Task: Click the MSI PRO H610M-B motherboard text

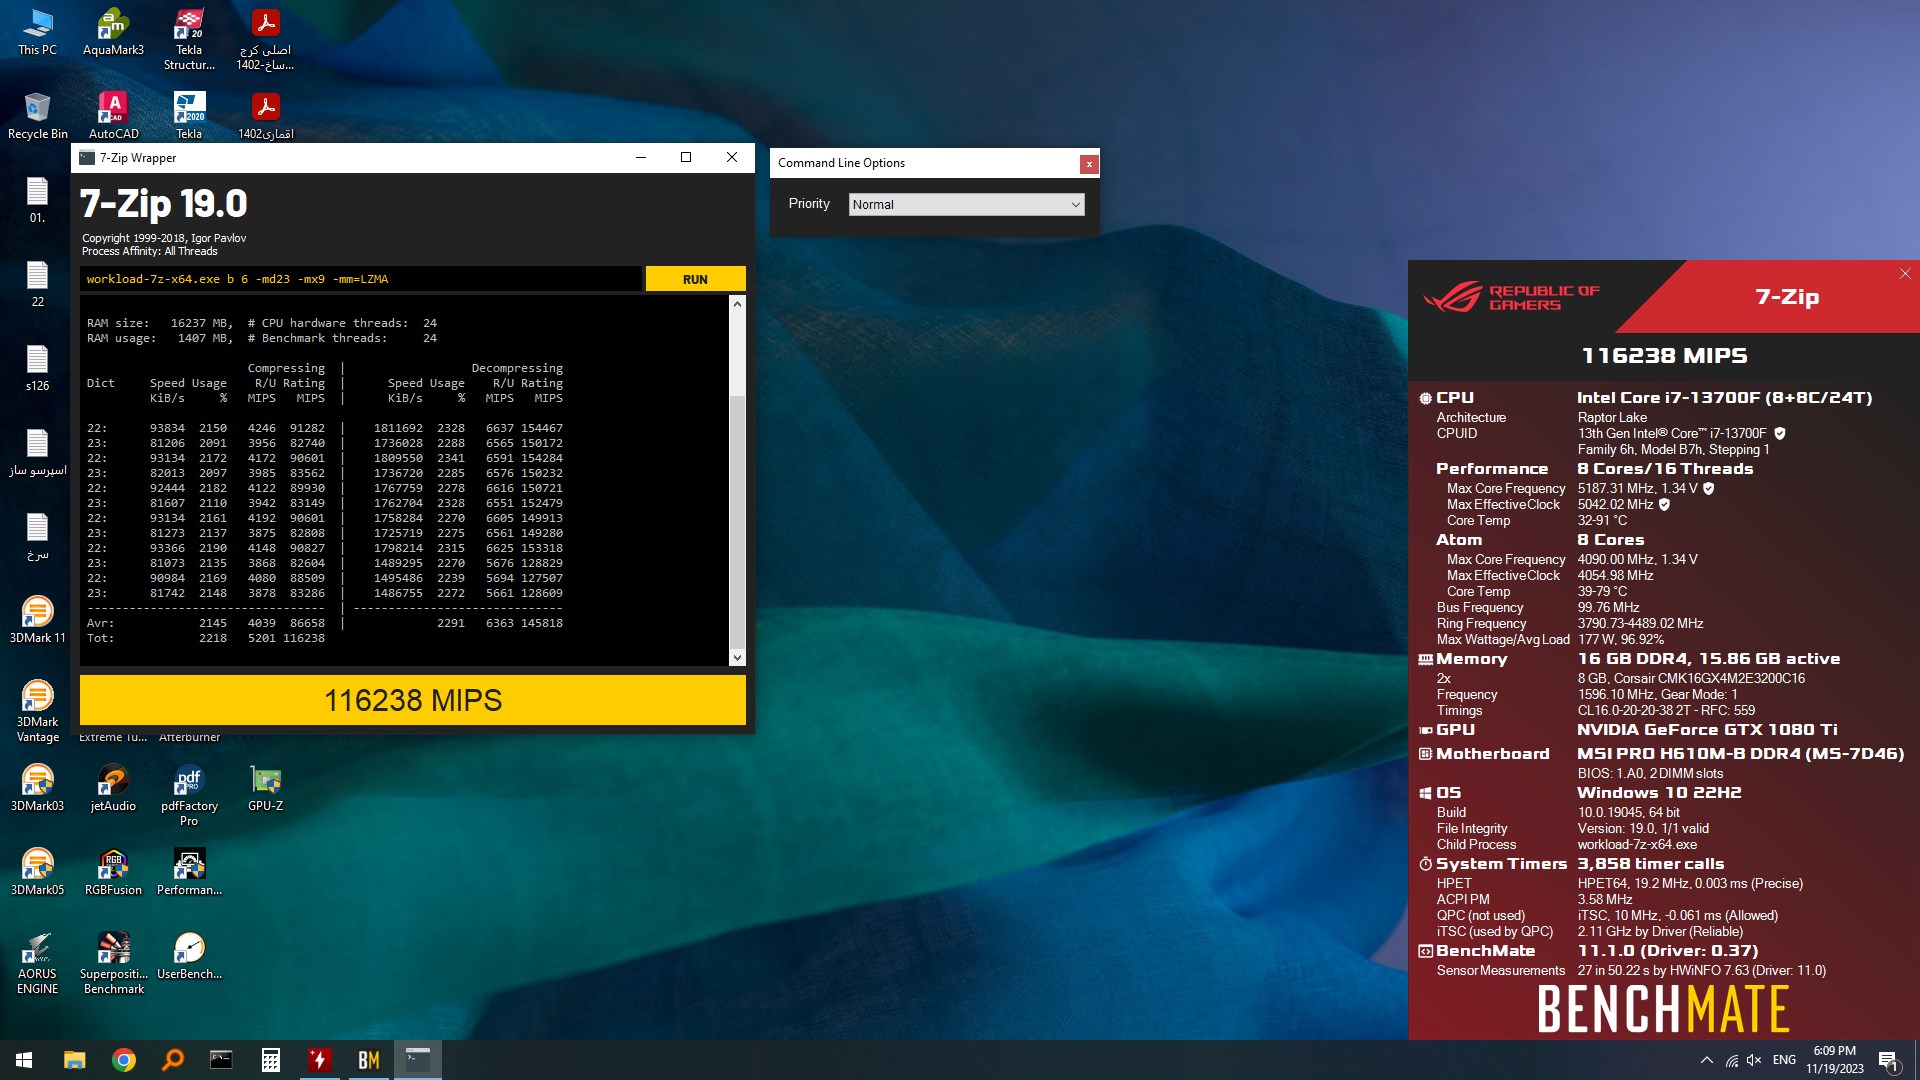Action: pyautogui.click(x=1740, y=754)
